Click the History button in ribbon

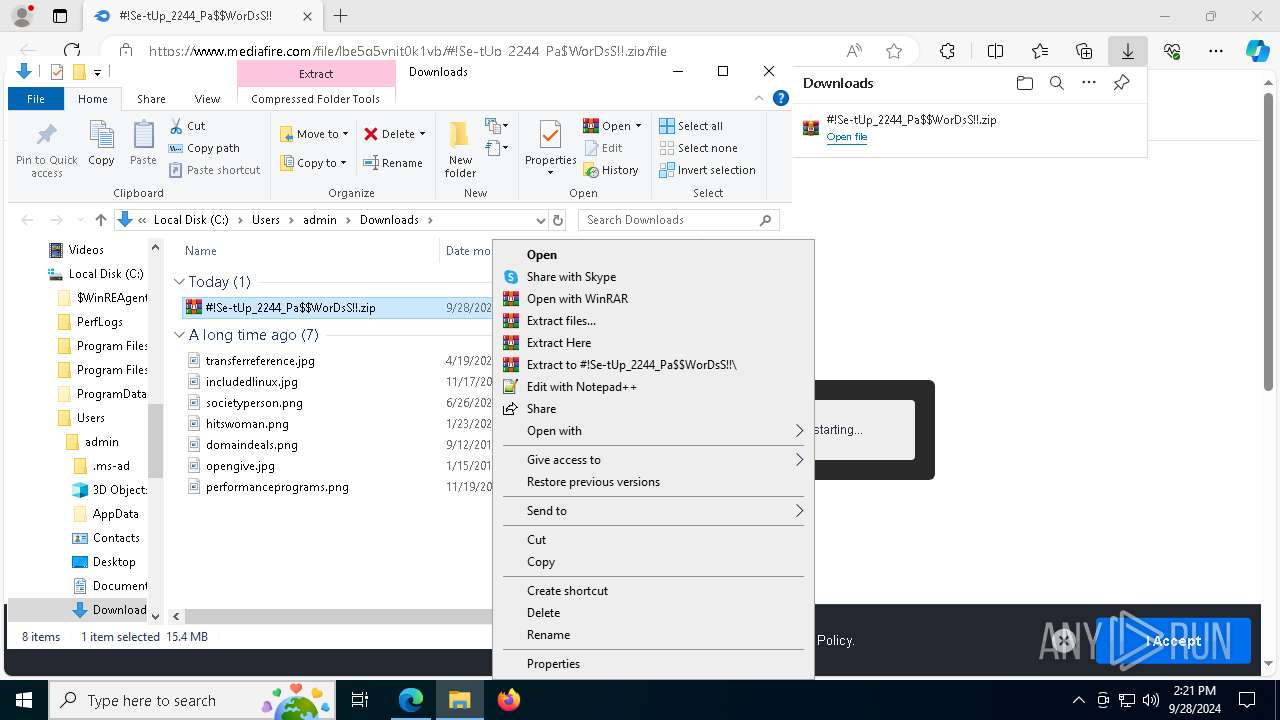click(611, 170)
